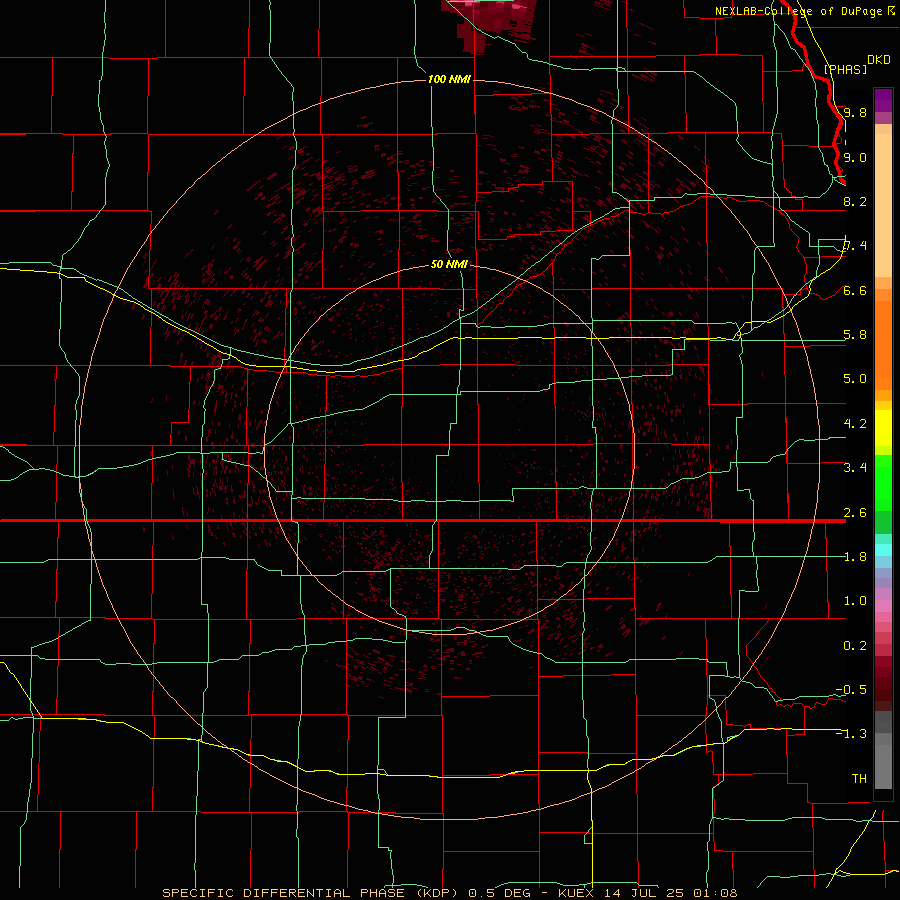Image resolution: width=900 pixels, height=900 pixels.
Task: Click the 3.4 scale label
Action: click(855, 467)
